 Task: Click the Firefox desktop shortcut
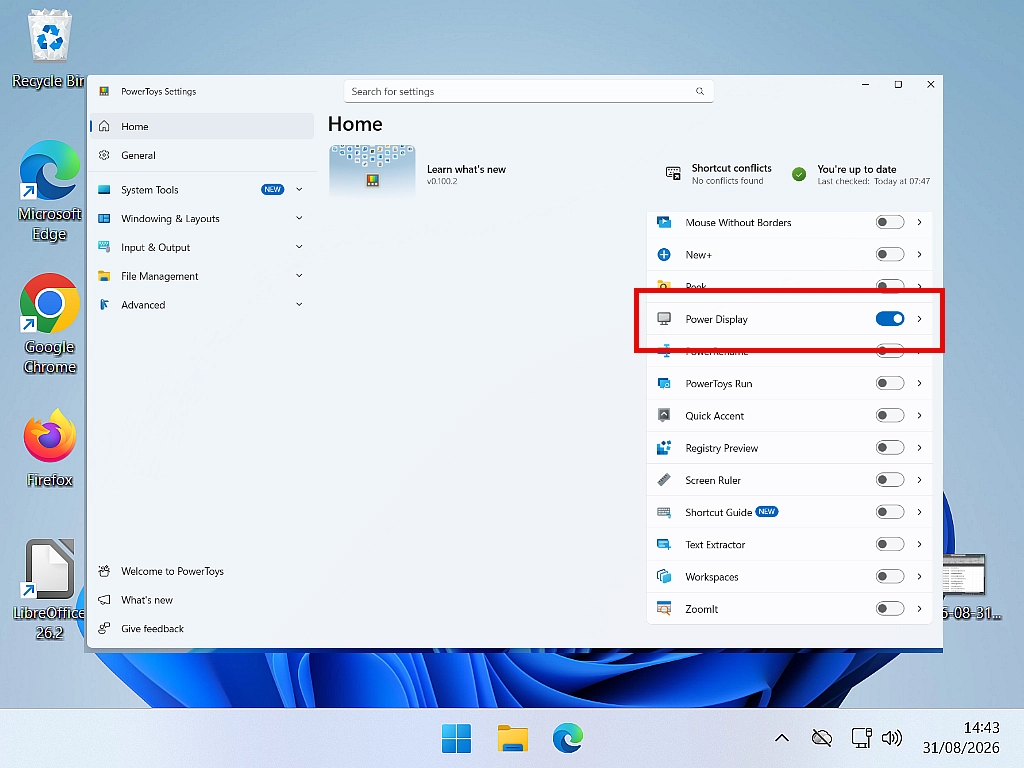point(50,449)
